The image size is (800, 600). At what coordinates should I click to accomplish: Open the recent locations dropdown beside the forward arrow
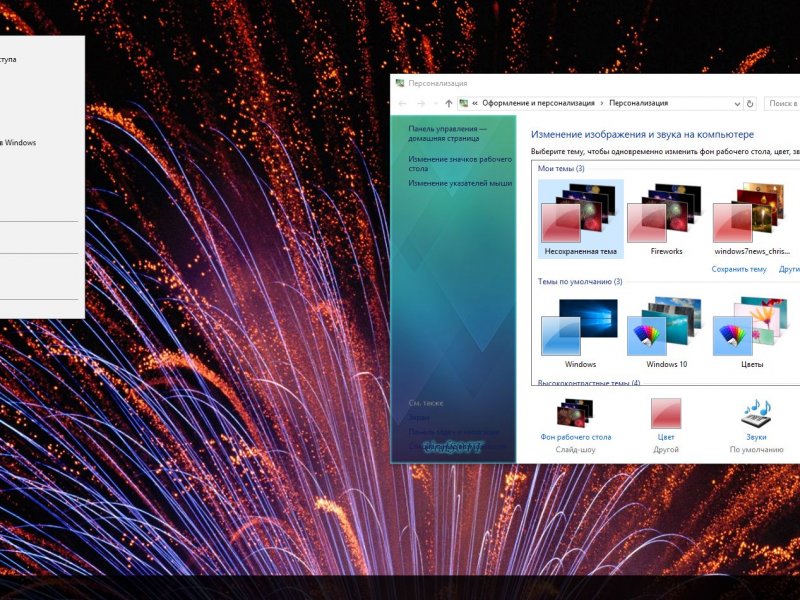435,104
